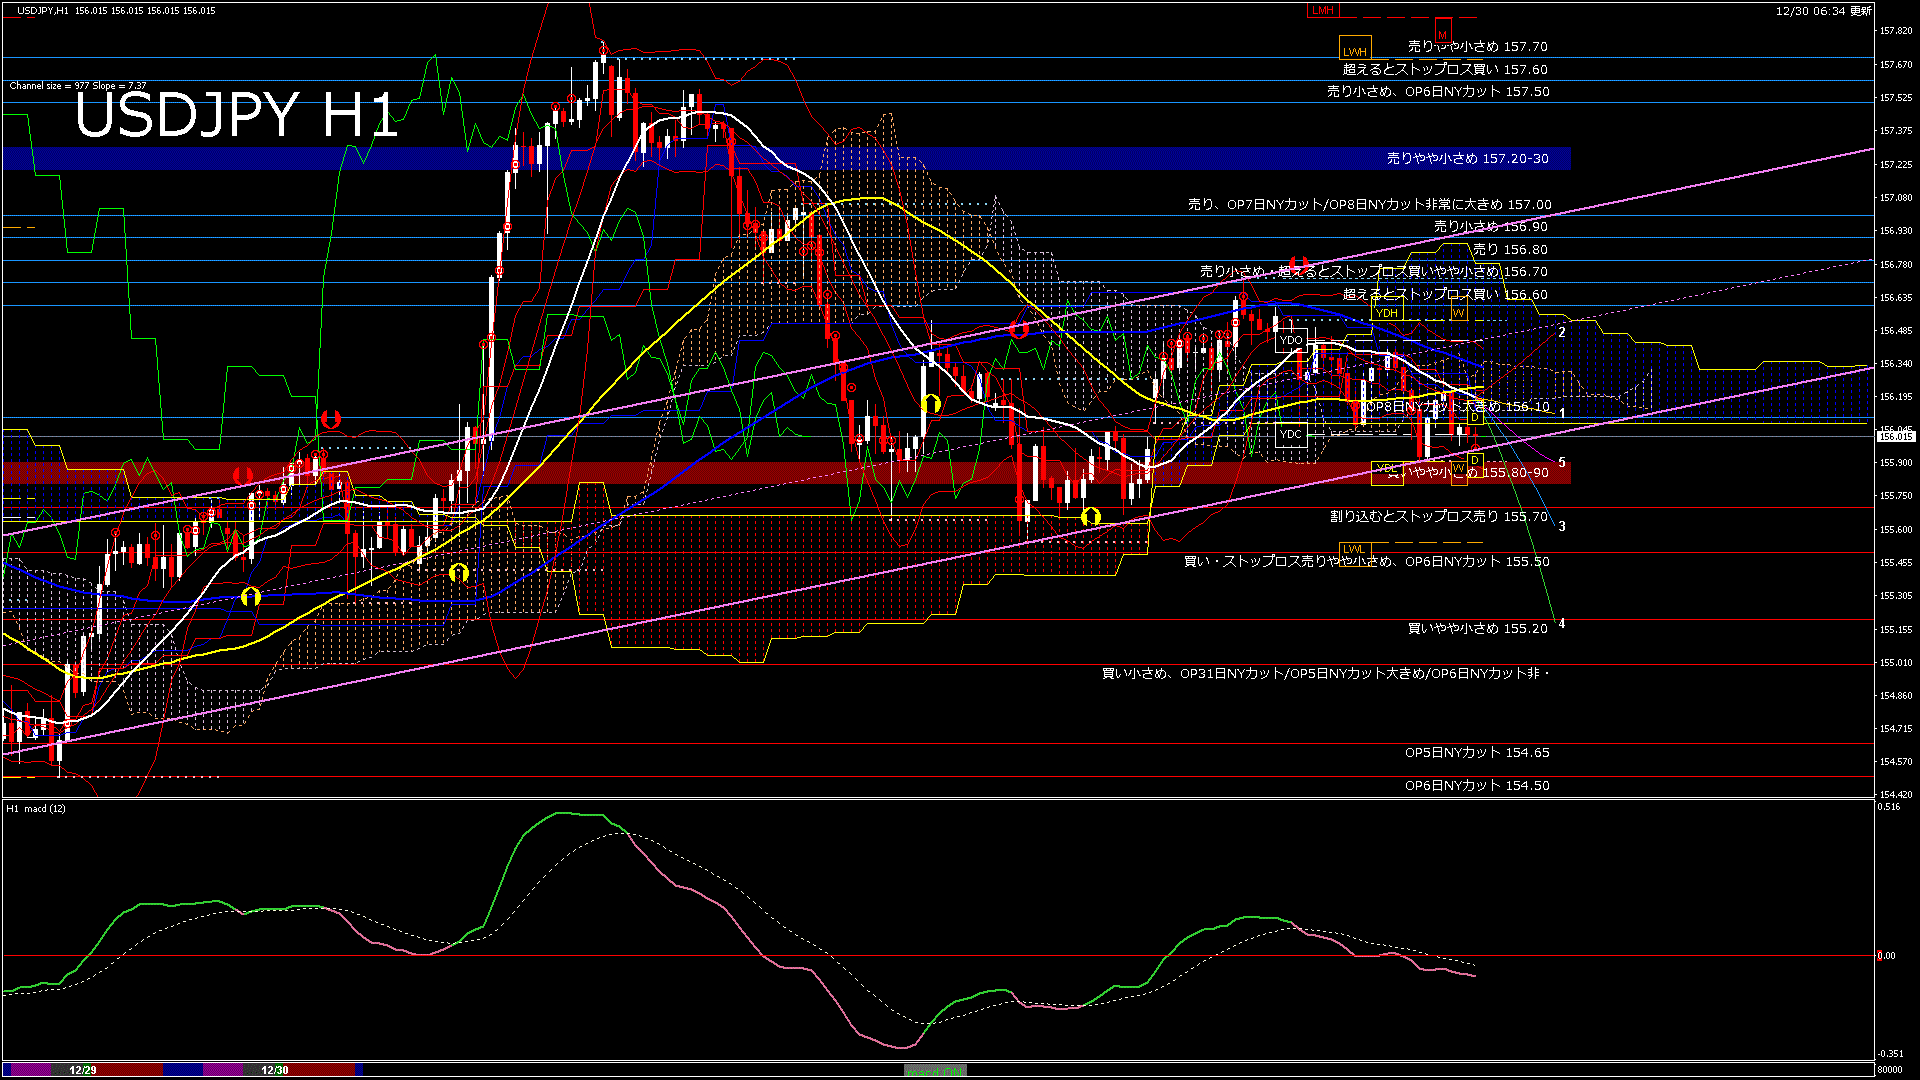Click the 157.00 OP NY cut order label
1920x1080 pixels.
coord(1369,204)
